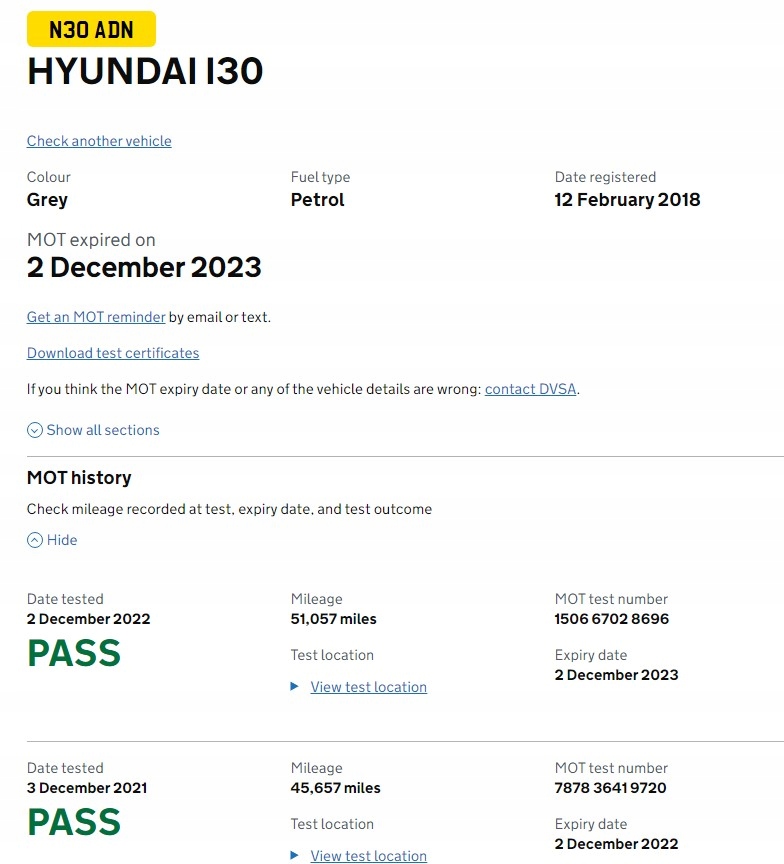
Task: Select the MOT test number 7878 3641 9720
Action: click(610, 788)
